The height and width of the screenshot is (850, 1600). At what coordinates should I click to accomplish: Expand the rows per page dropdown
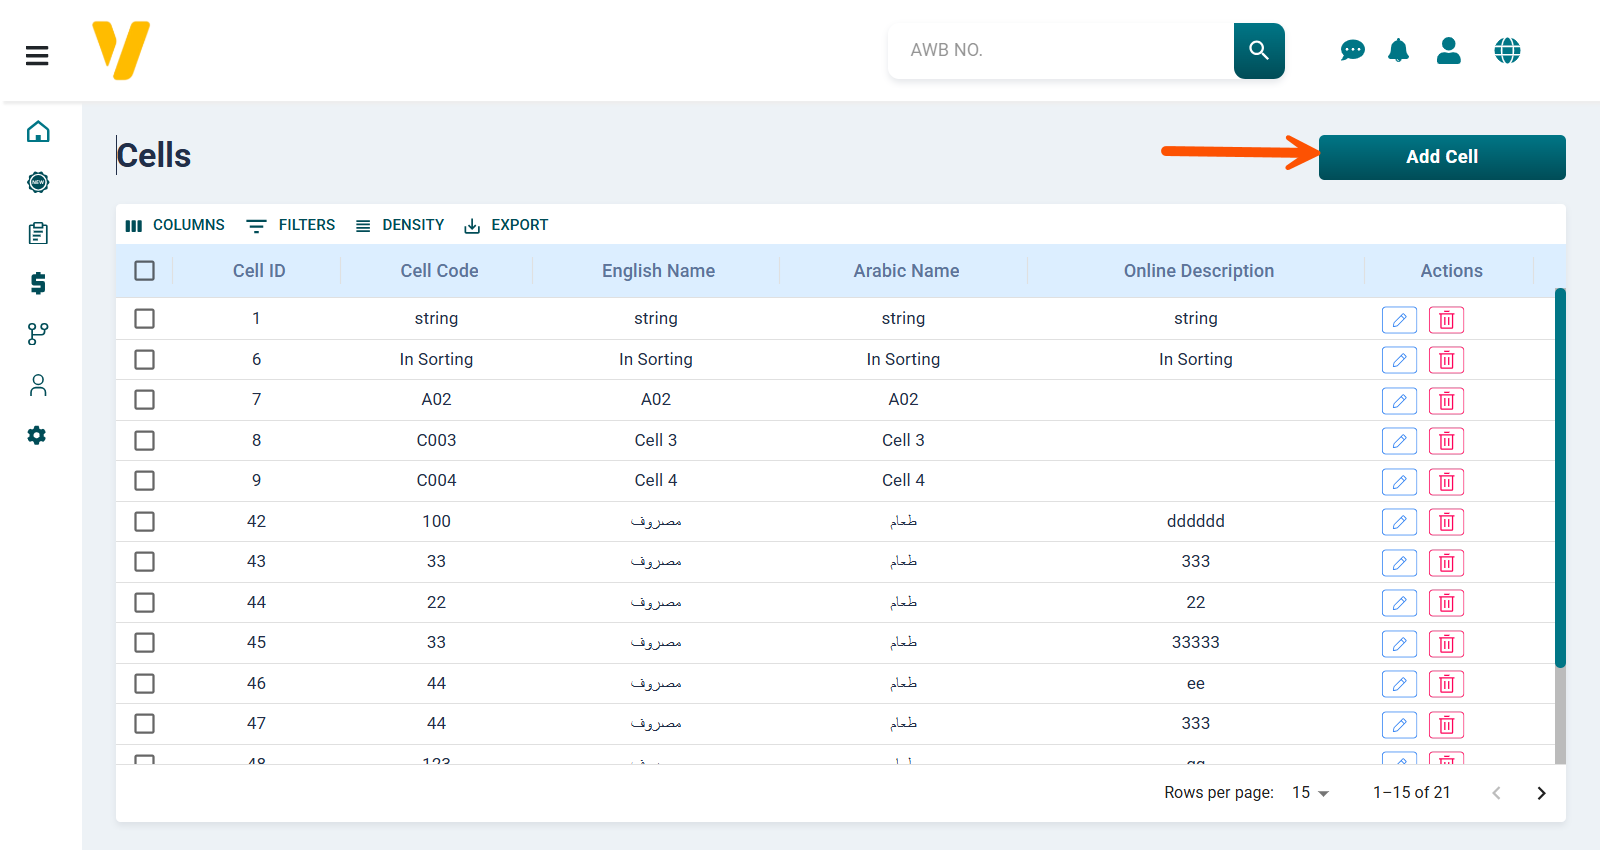tap(1310, 793)
